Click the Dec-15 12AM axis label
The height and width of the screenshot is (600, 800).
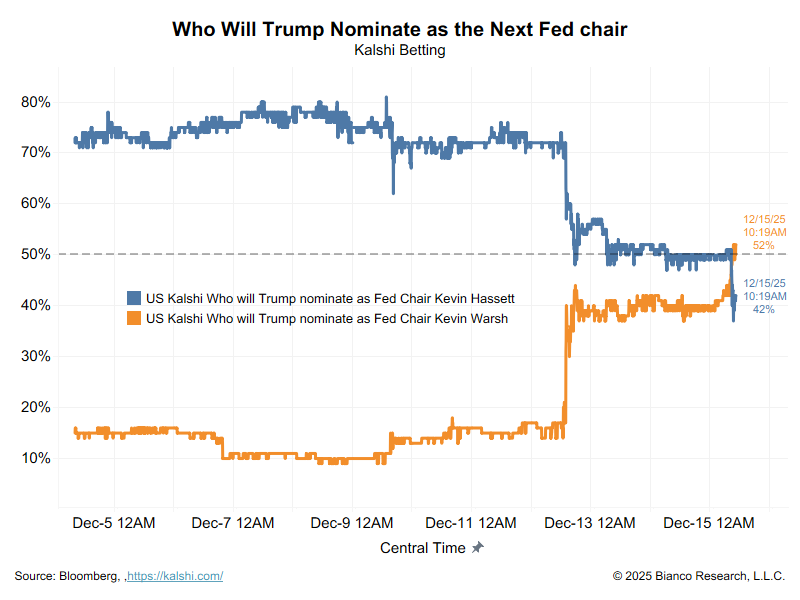[706, 523]
